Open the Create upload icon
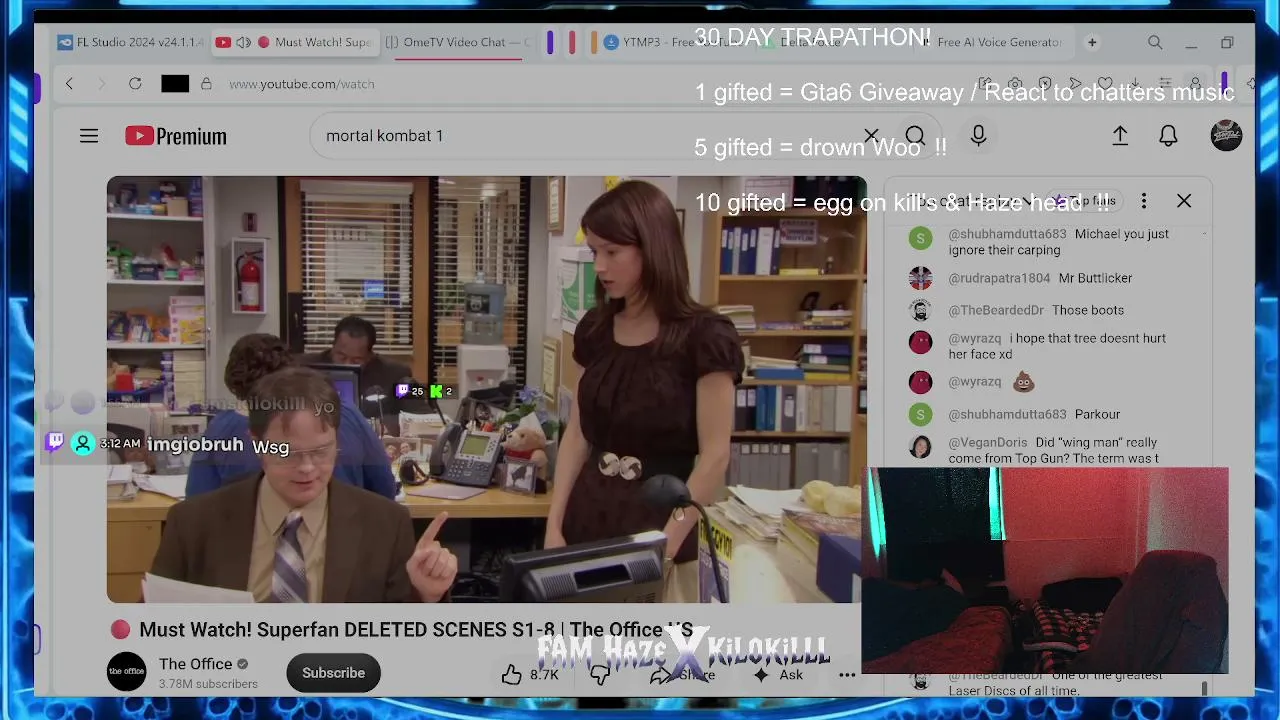Viewport: 1280px width, 720px height. click(x=1120, y=136)
